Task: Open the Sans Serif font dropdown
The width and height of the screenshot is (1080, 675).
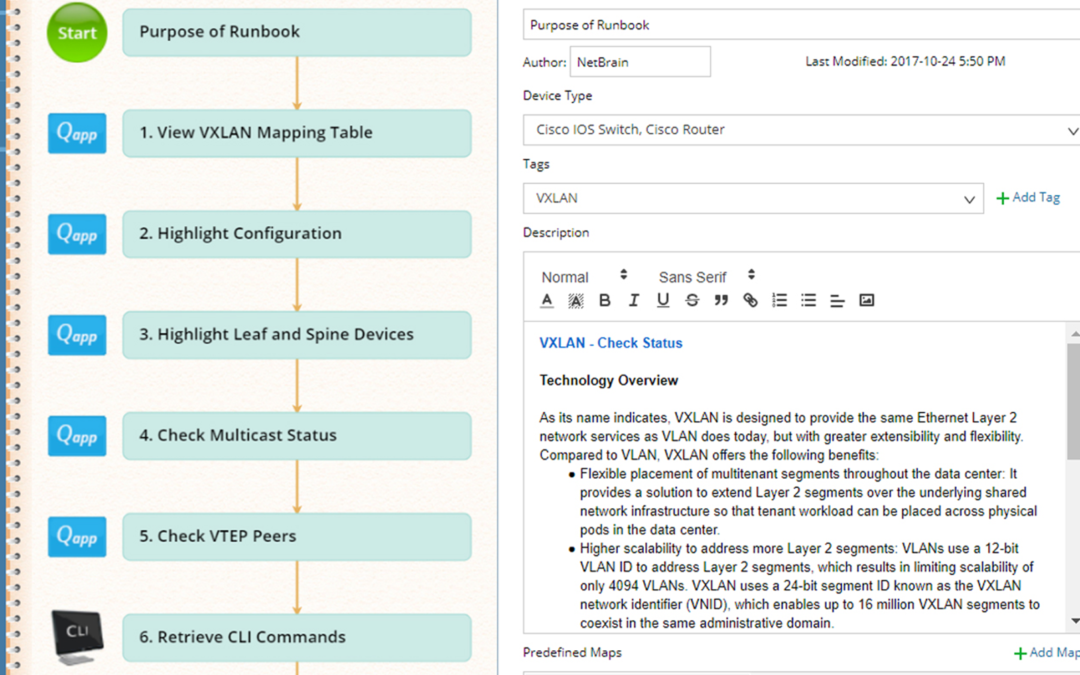Action: click(707, 277)
